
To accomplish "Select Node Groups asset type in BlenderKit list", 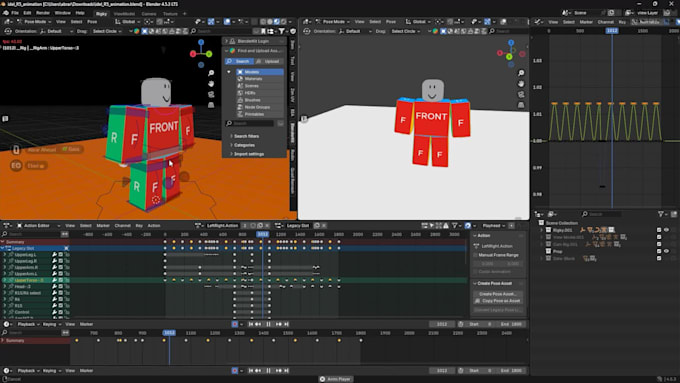I will pyautogui.click(x=260, y=107).
